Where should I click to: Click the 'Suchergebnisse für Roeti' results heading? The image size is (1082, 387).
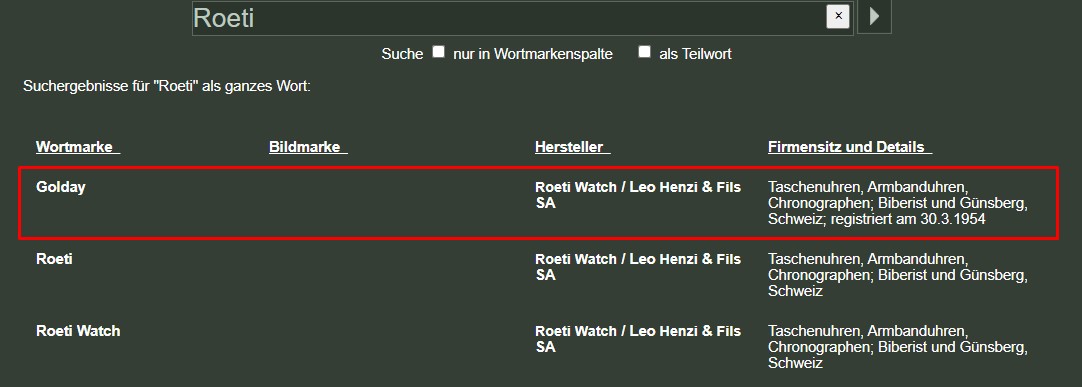pos(167,88)
